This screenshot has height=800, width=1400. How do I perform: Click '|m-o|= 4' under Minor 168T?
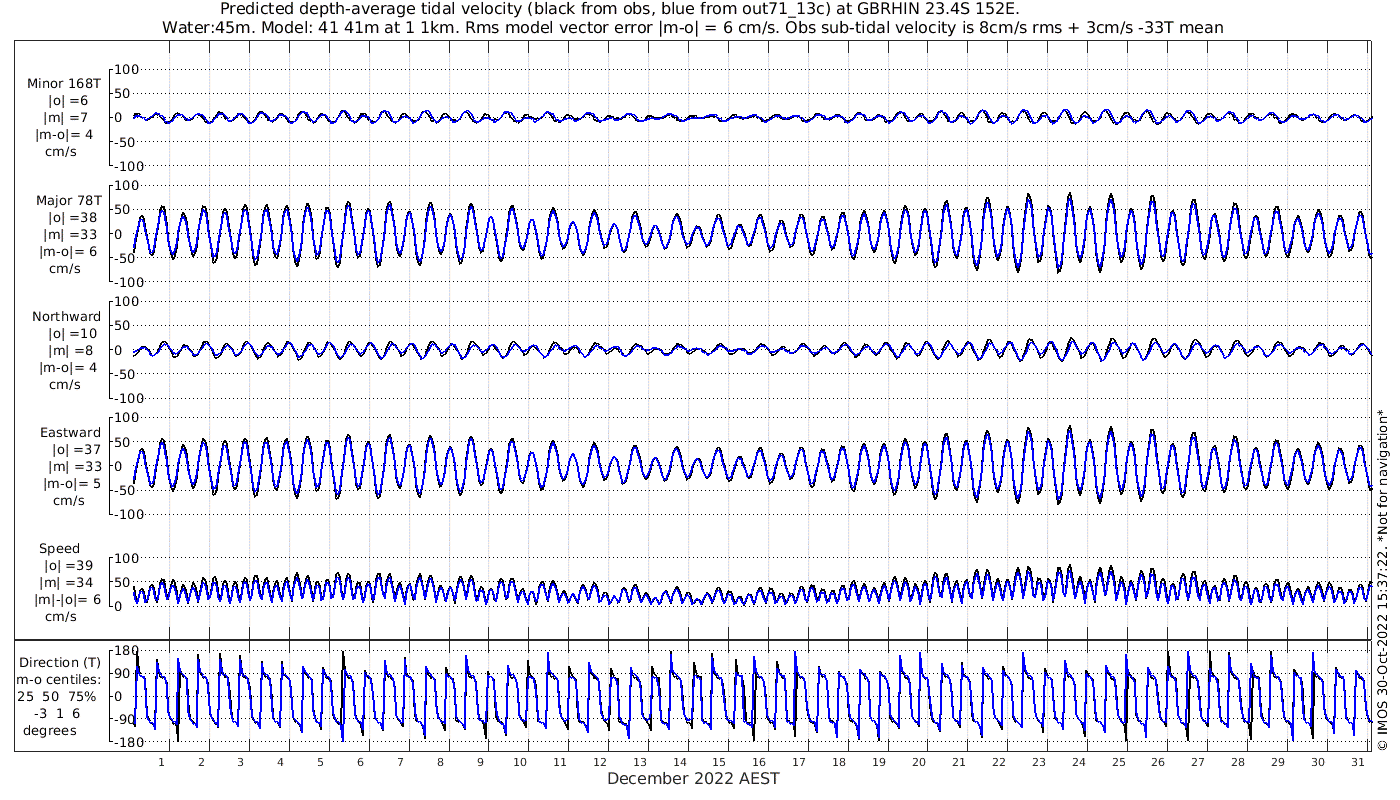65,135
